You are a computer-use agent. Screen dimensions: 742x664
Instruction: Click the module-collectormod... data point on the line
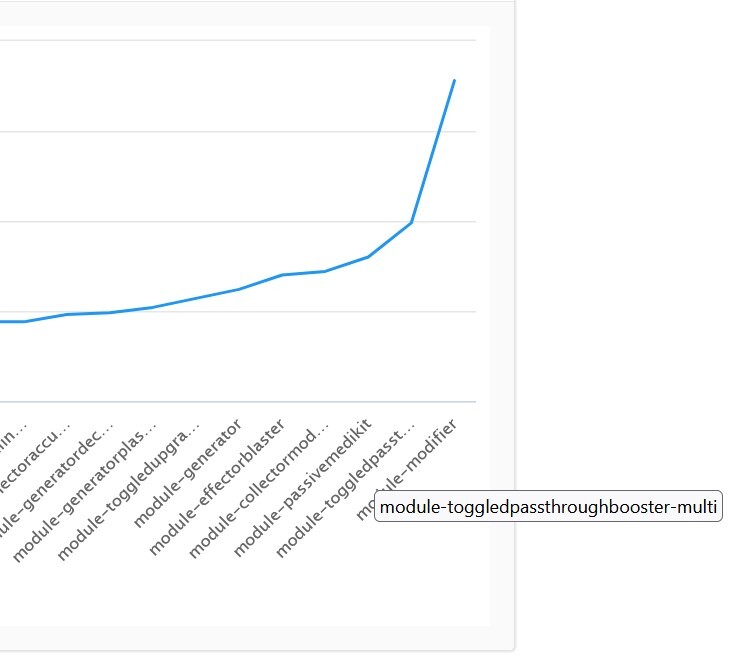click(x=325, y=271)
